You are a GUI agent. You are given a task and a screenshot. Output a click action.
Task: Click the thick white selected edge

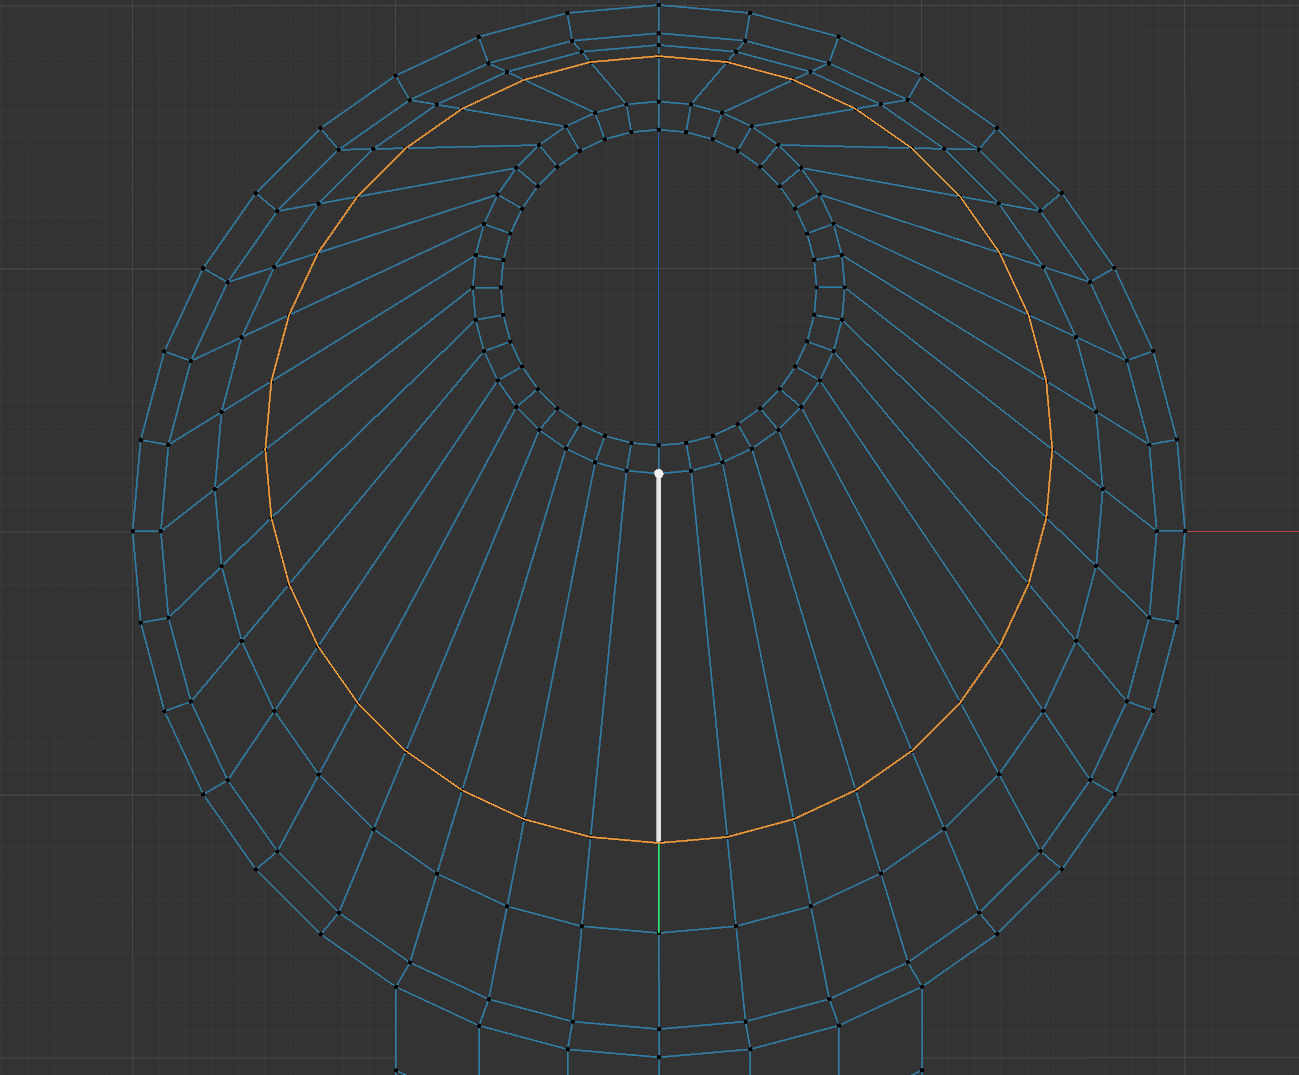point(658,658)
